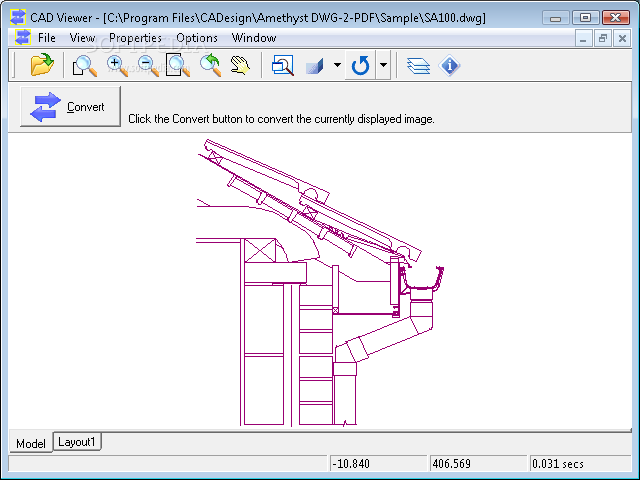The width and height of the screenshot is (640, 480).
Task: Choose the zoom extents page icon
Action: 178,65
